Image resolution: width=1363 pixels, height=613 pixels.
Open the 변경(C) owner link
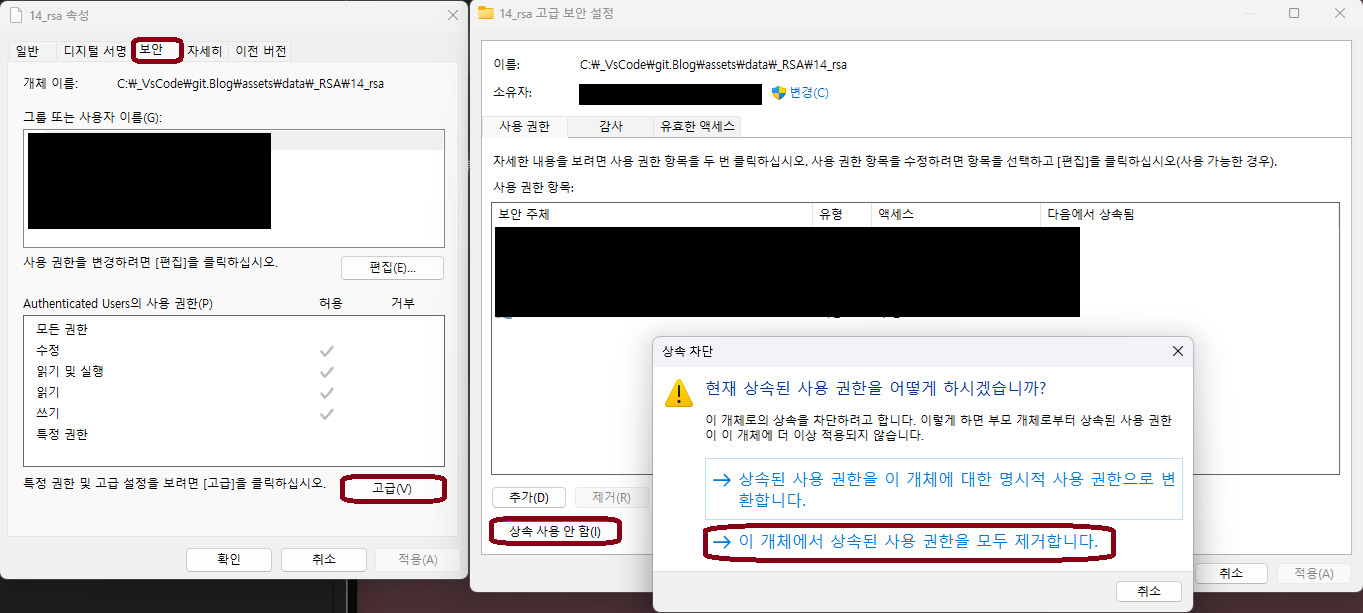coord(808,93)
